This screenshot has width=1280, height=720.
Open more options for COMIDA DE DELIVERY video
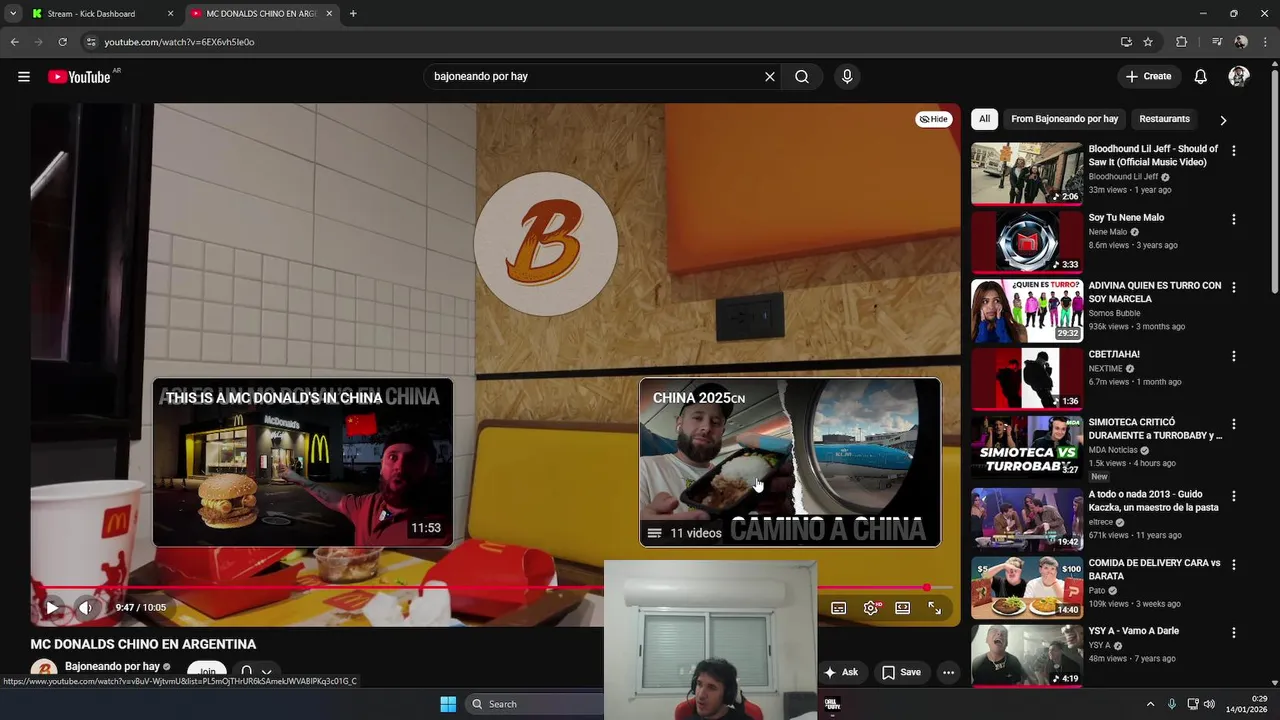pos(1233,565)
